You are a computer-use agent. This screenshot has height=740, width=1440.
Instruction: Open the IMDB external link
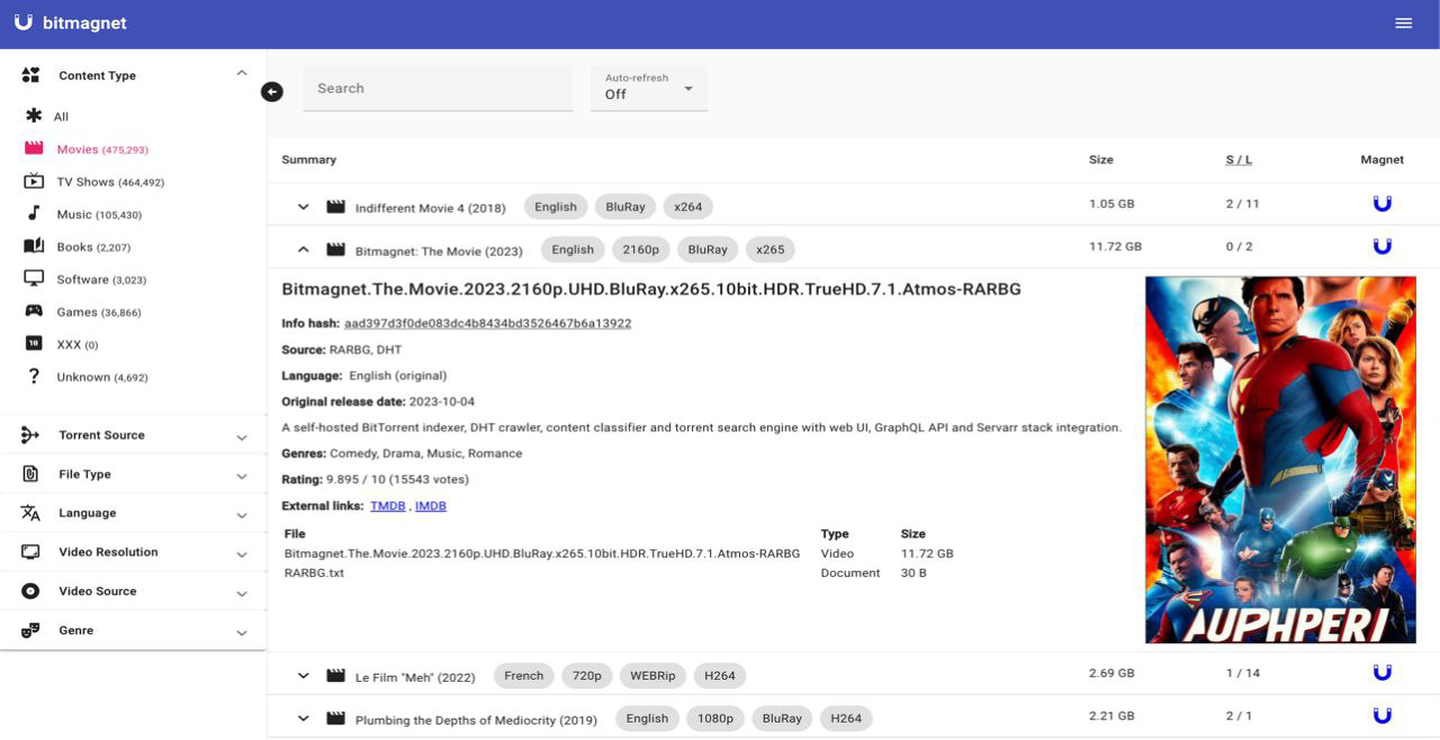[431, 506]
